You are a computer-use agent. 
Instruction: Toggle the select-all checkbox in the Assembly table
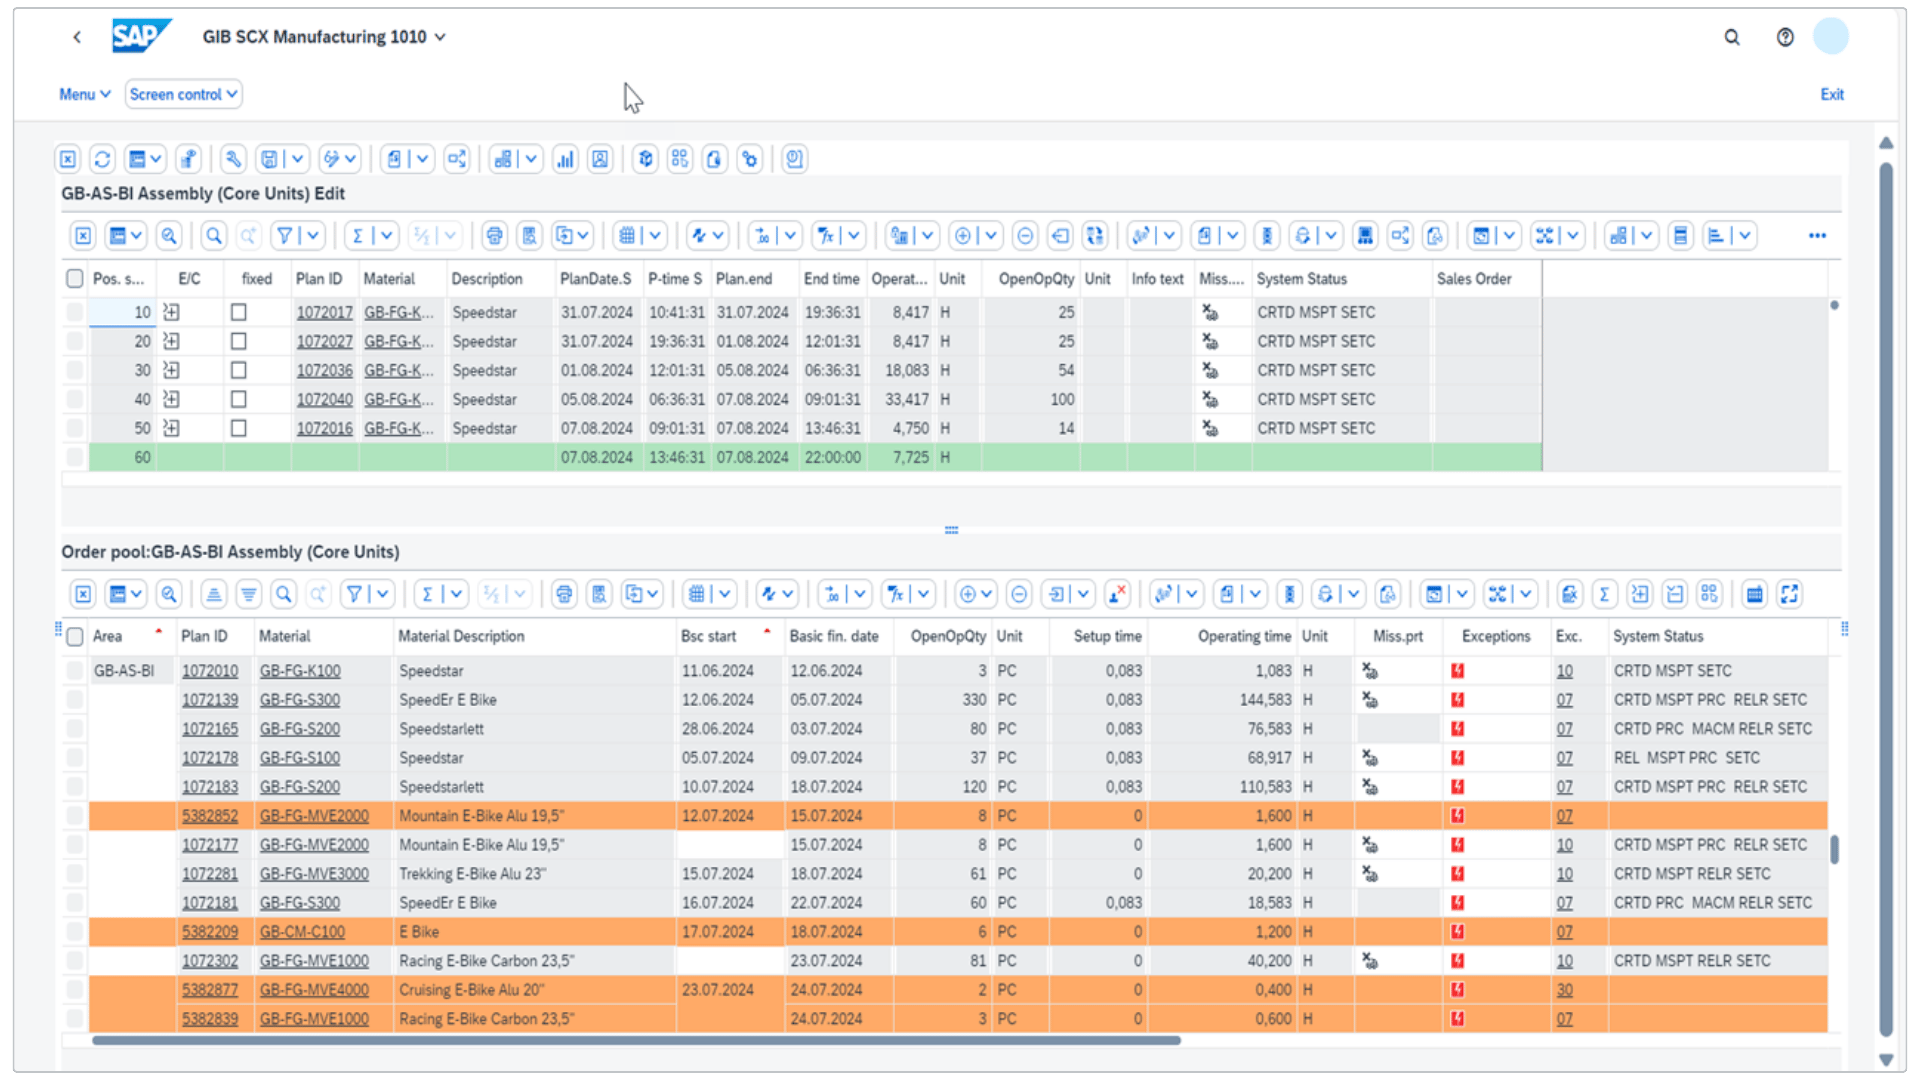point(74,278)
